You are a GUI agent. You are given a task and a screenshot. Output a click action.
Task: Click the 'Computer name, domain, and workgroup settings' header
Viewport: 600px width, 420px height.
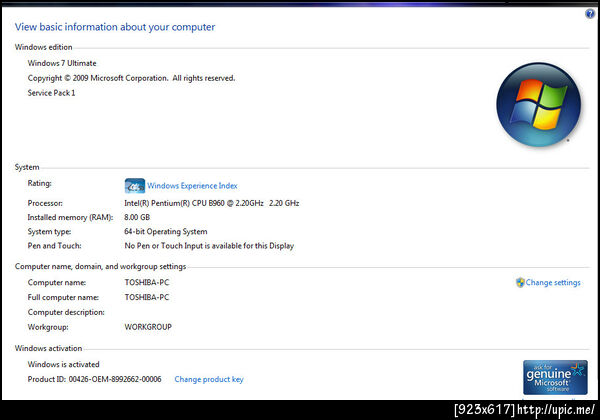pos(100,267)
